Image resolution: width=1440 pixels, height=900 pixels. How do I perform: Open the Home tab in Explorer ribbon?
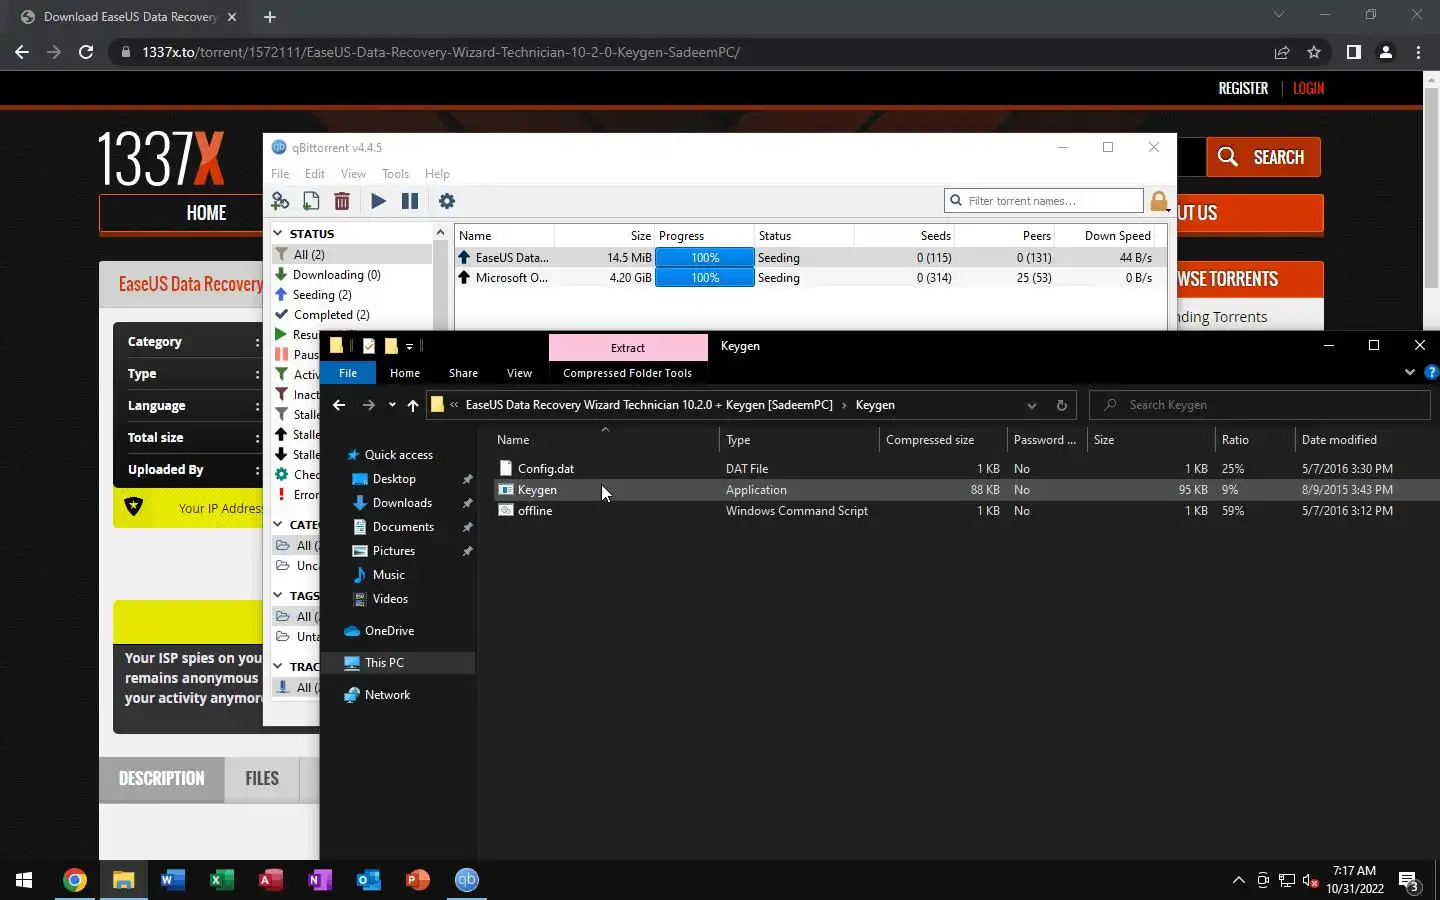point(405,373)
